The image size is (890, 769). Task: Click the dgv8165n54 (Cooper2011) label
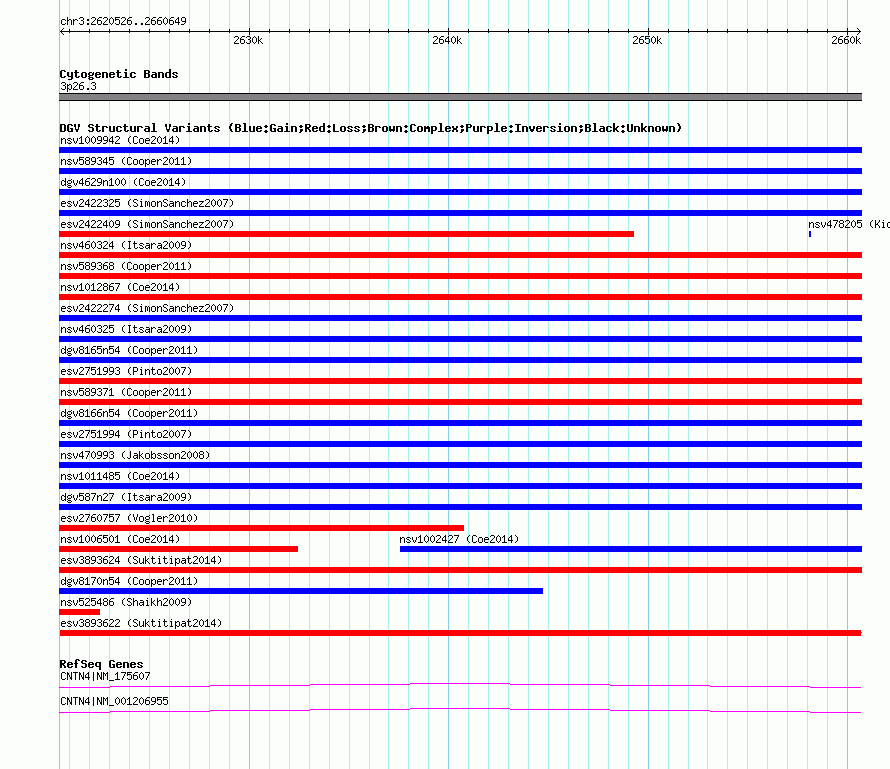(x=129, y=350)
